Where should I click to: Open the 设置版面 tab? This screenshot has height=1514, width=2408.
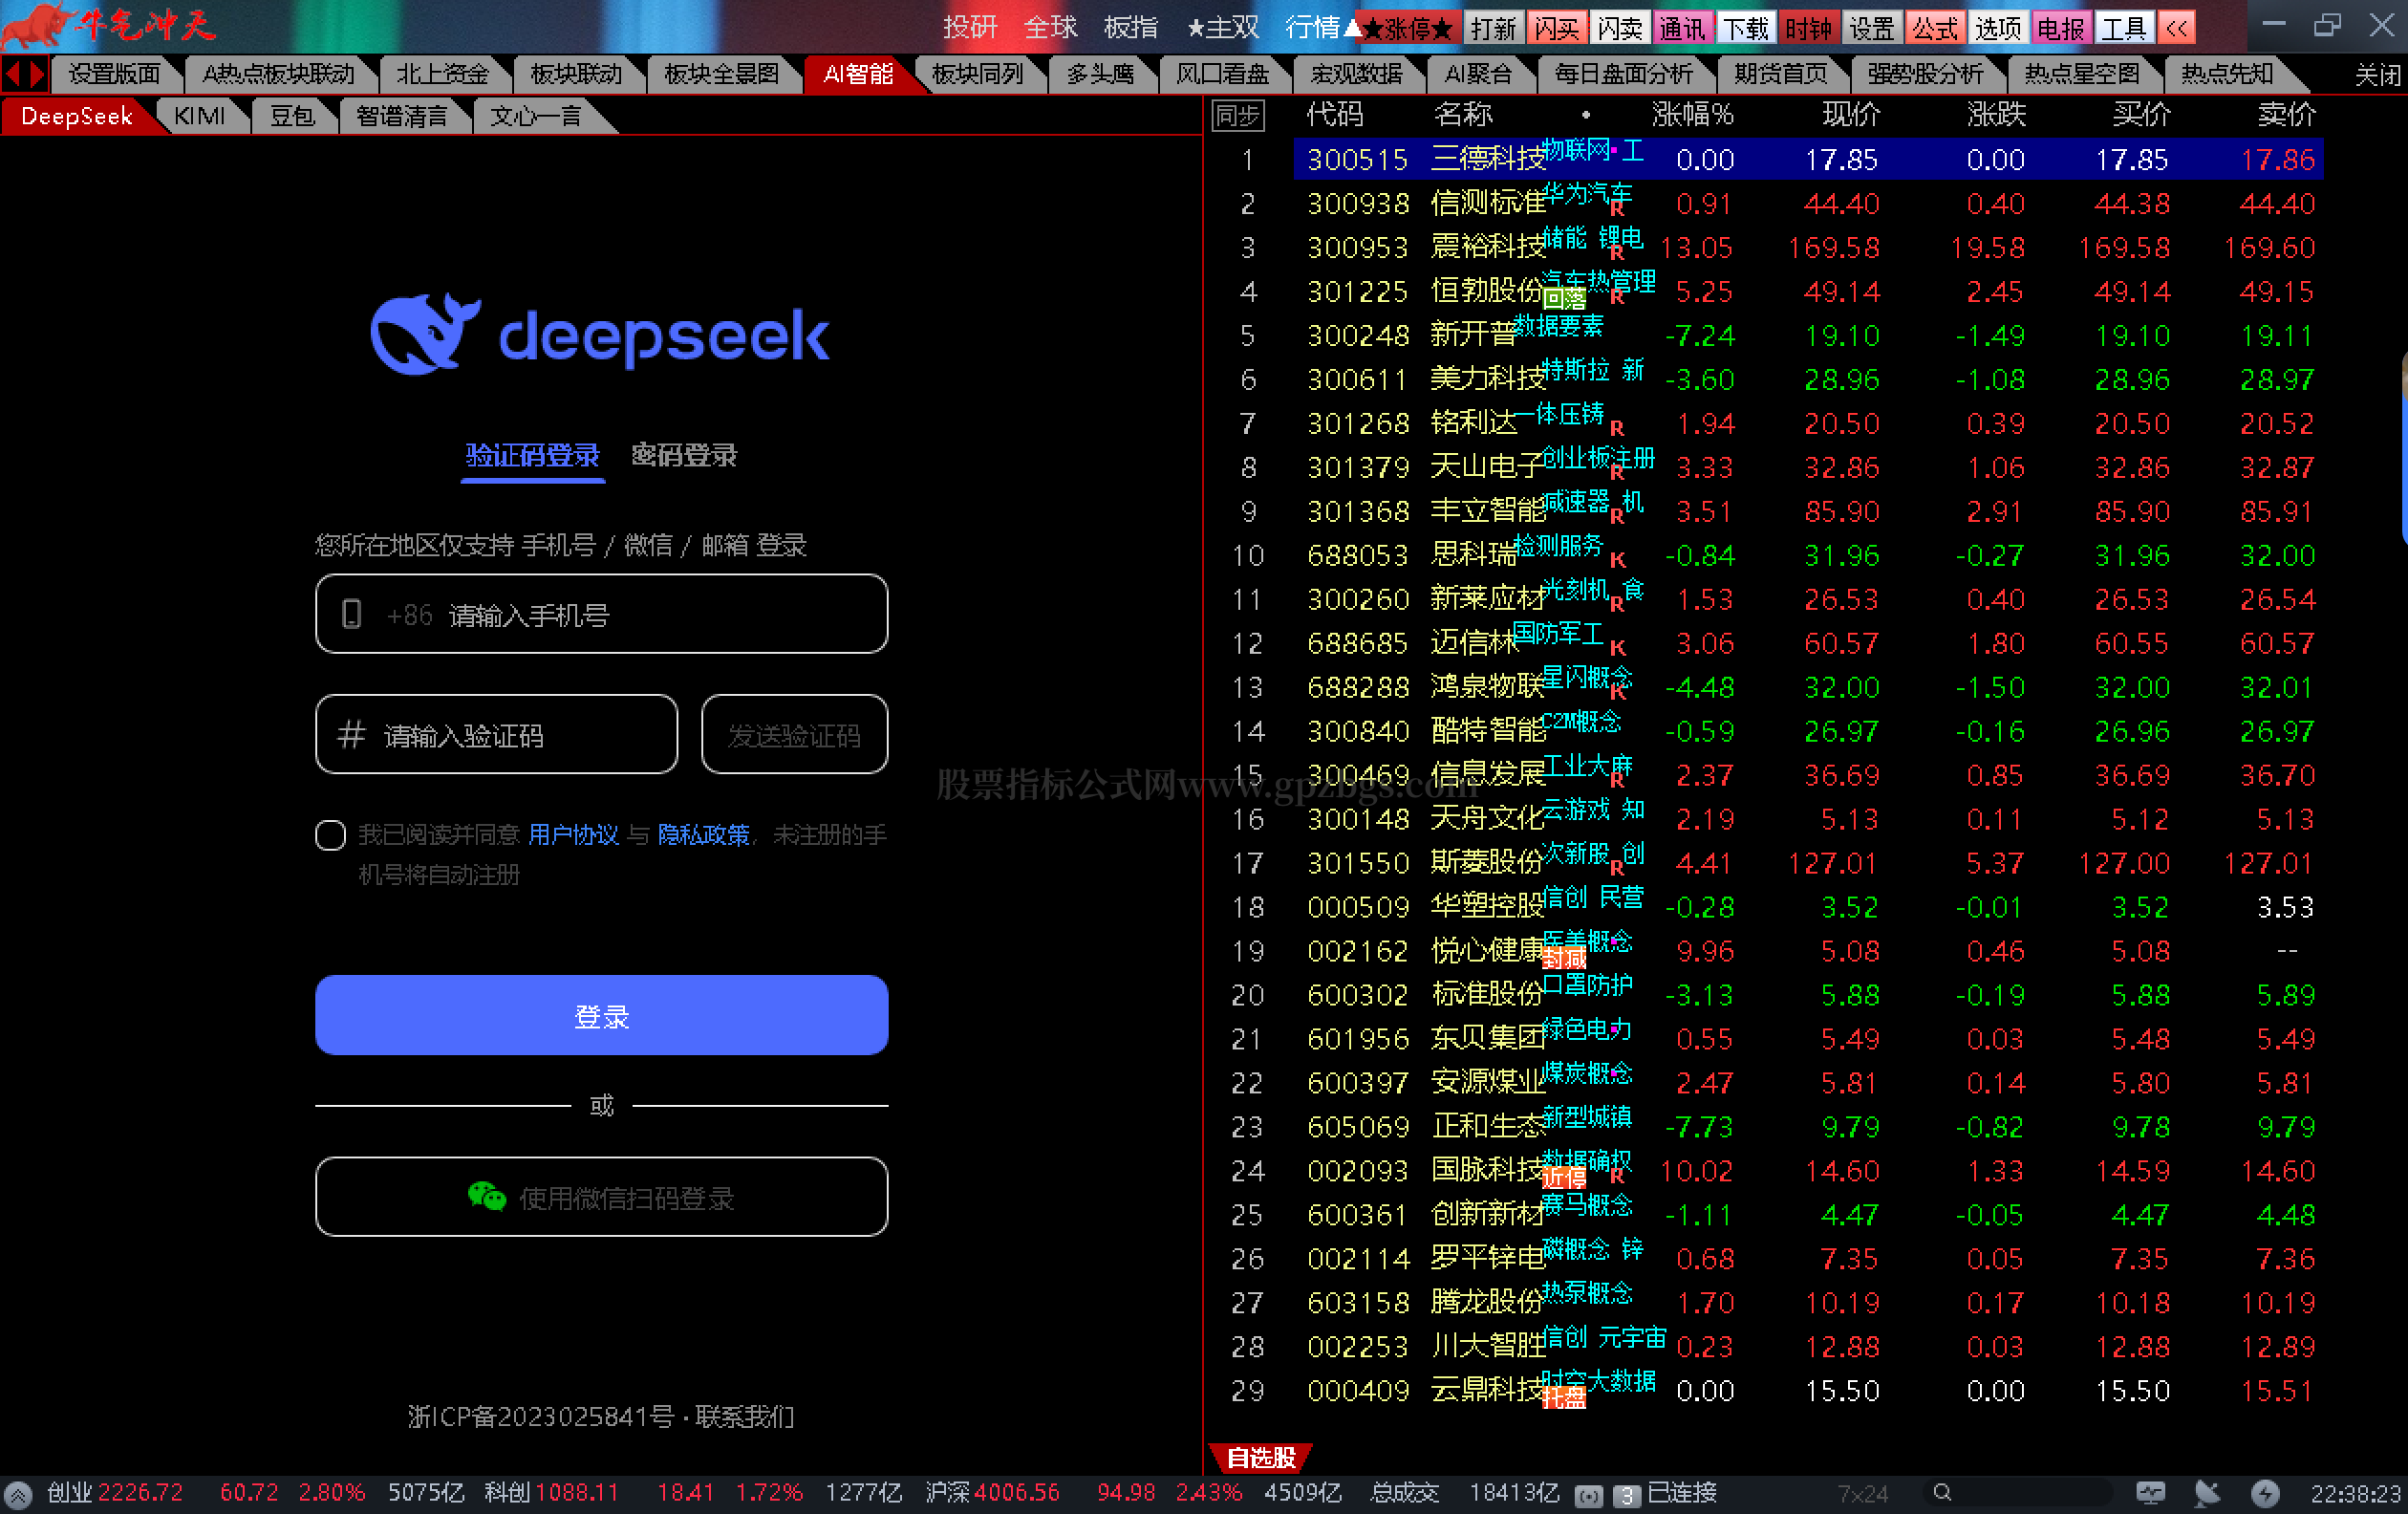[x=114, y=74]
